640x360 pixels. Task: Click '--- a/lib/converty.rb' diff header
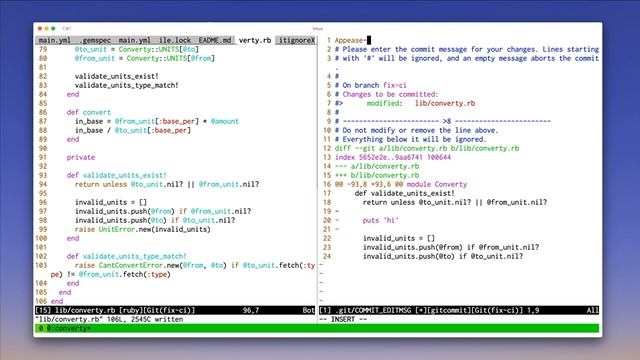pyautogui.click(x=377, y=166)
